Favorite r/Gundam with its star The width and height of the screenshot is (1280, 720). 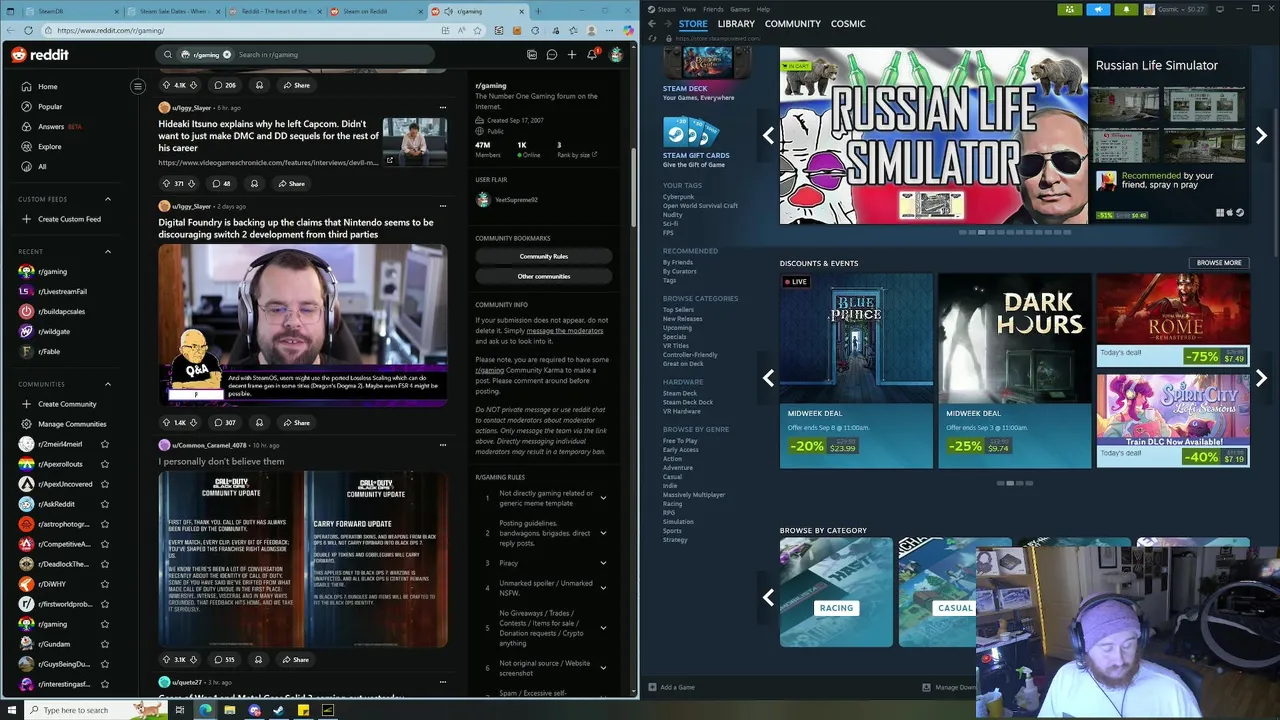[x=104, y=644]
